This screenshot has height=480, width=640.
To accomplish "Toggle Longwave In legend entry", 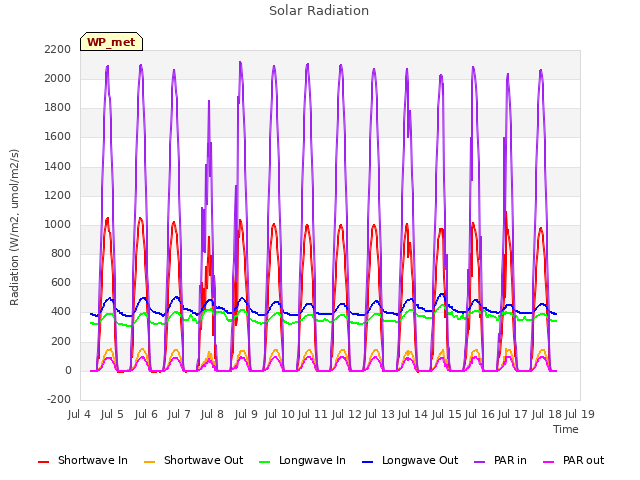I will pos(302,460).
